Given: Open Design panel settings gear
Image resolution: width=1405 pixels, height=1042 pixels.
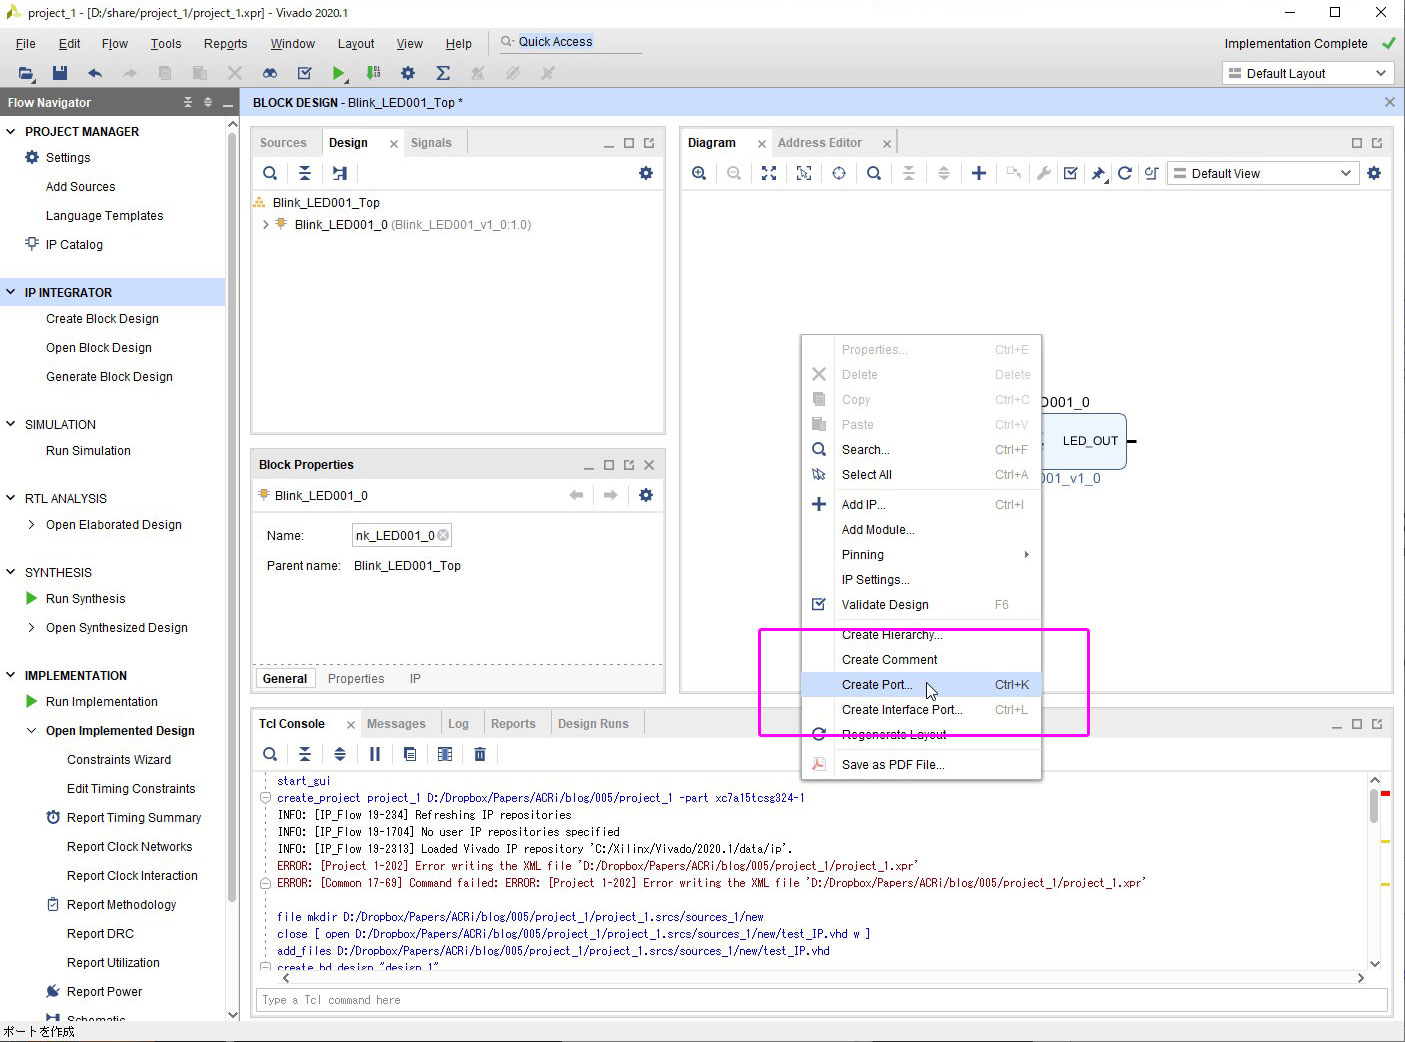Looking at the screenshot, I should coord(646,173).
